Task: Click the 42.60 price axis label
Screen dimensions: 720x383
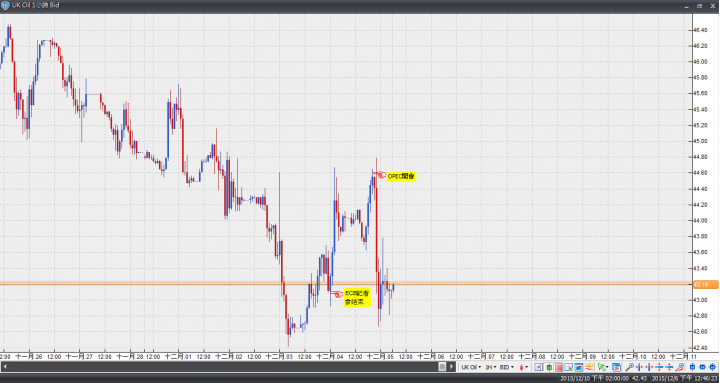Action: click(700, 332)
